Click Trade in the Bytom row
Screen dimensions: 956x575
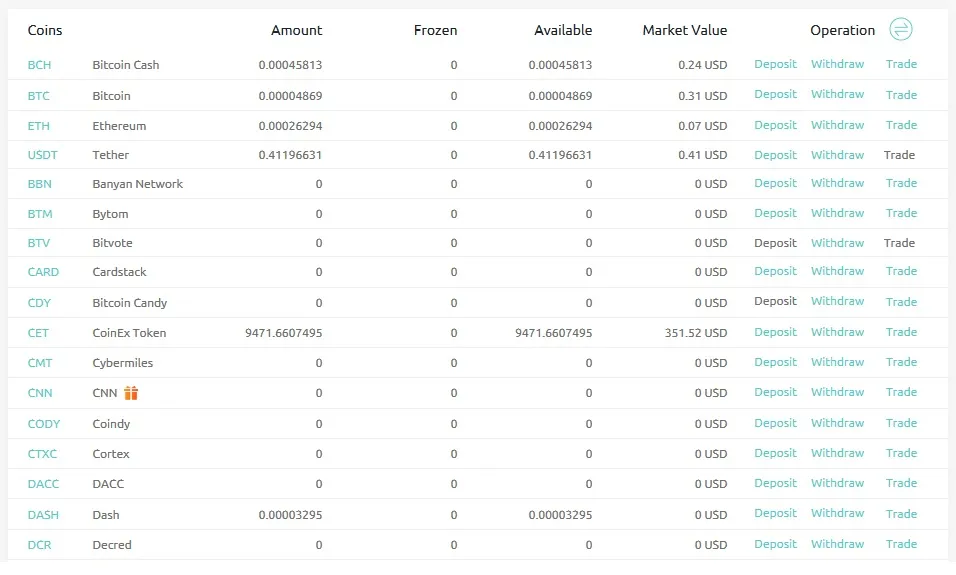click(x=901, y=213)
